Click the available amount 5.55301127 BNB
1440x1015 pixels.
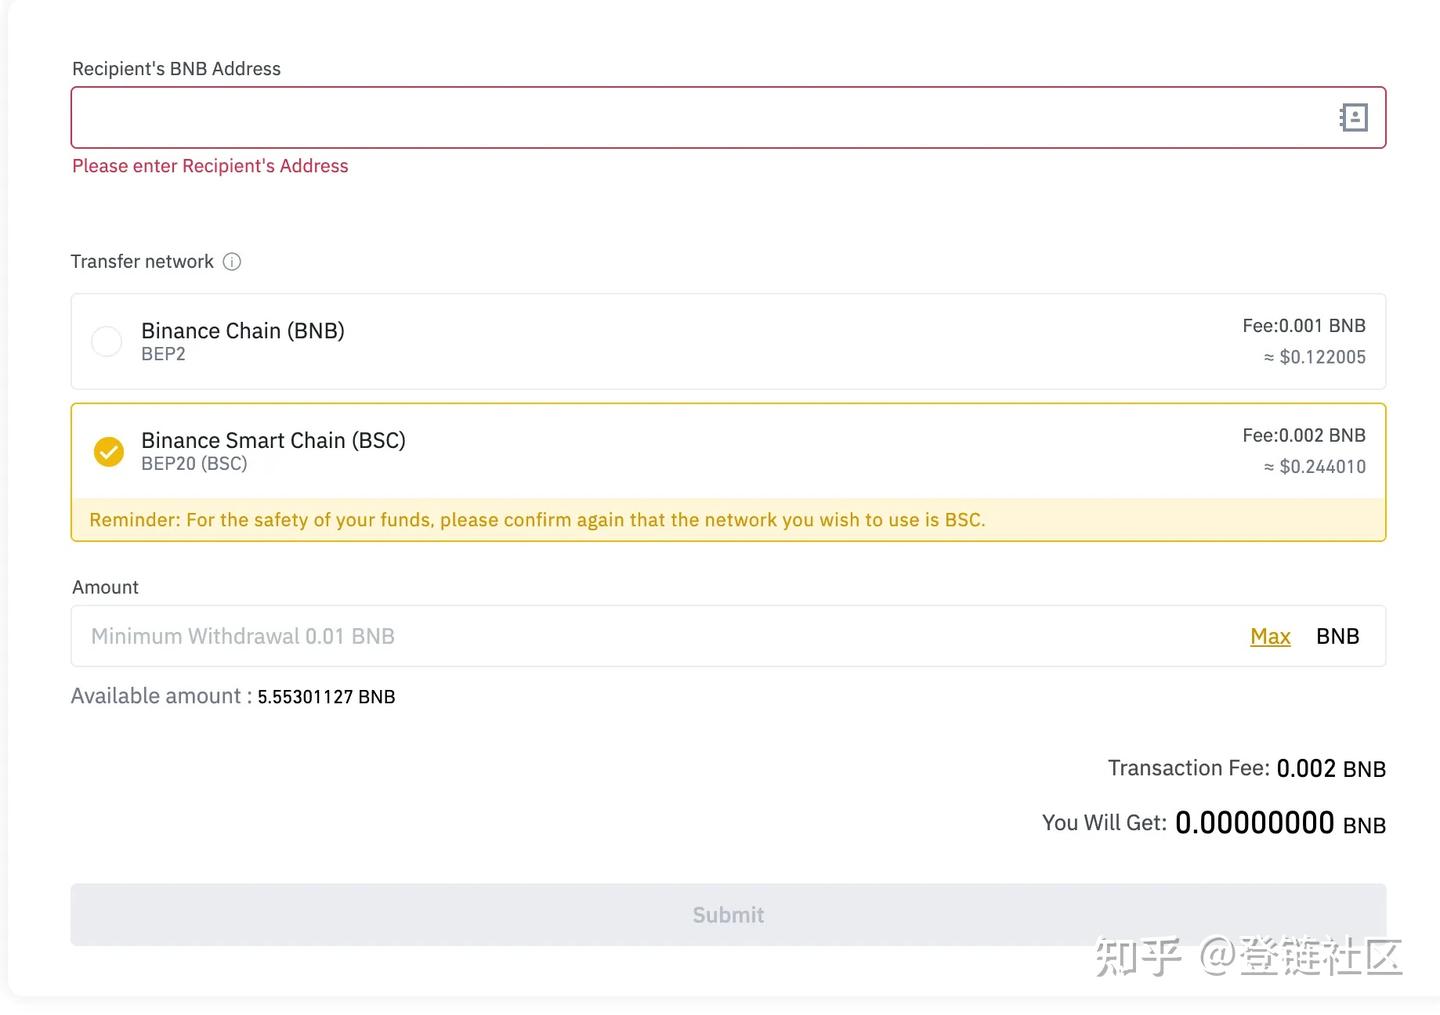click(x=326, y=697)
